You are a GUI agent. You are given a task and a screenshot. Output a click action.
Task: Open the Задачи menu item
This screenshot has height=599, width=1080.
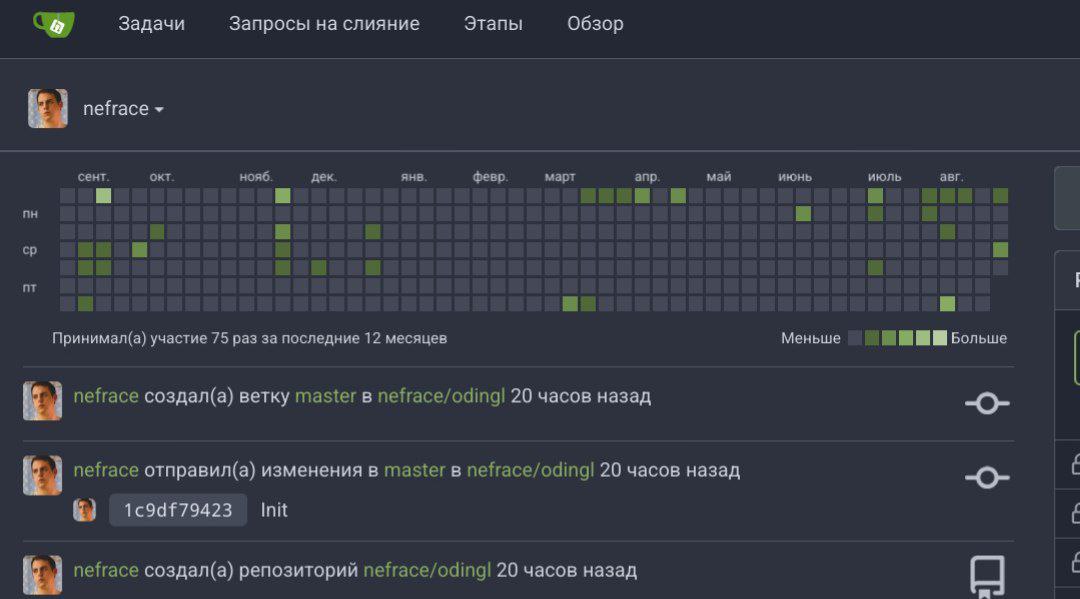[x=151, y=24]
